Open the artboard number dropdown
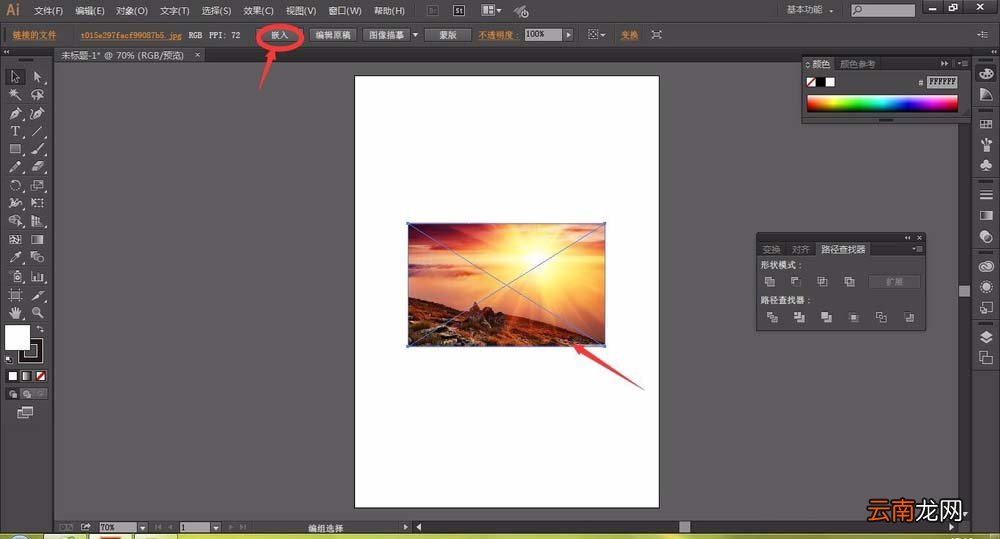The width and height of the screenshot is (1000, 539). pyautogui.click(x=216, y=528)
